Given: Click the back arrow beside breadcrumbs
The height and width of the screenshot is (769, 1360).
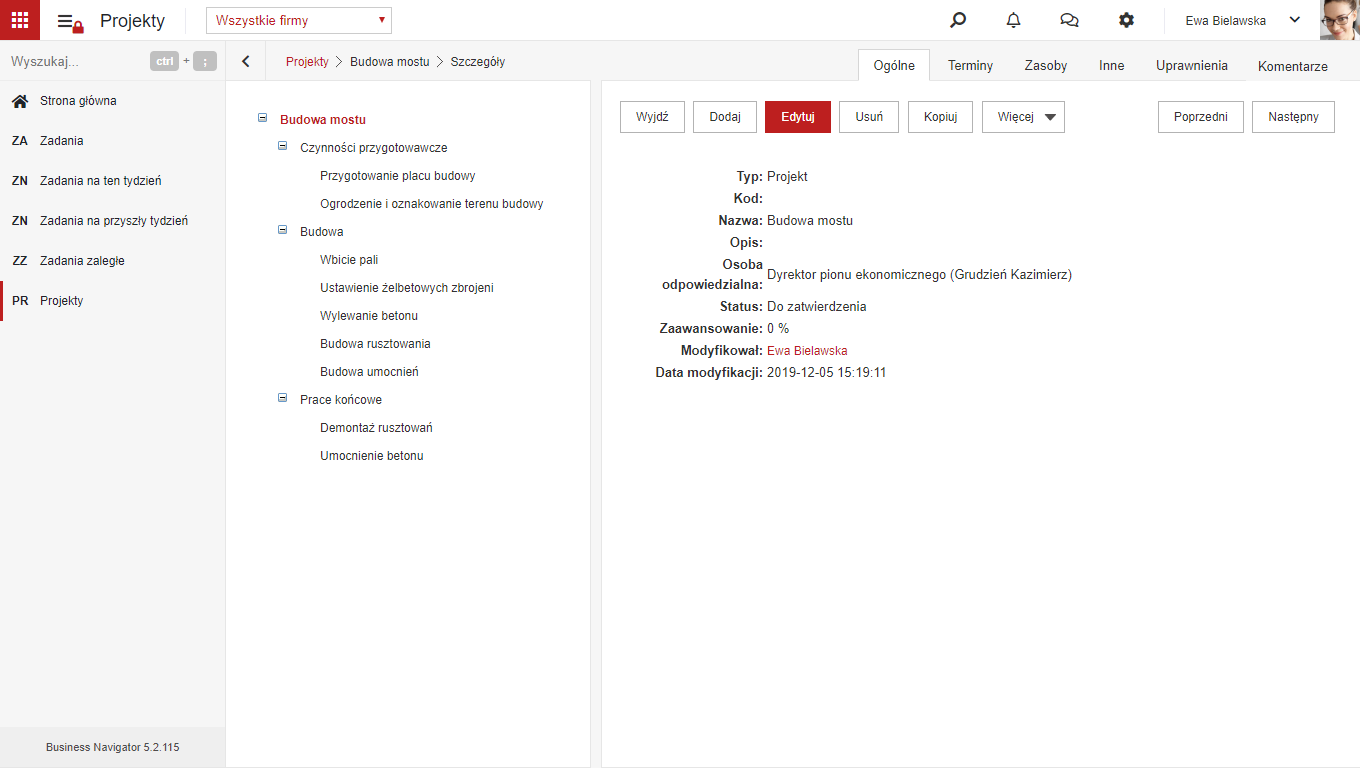Looking at the screenshot, I should click(246, 62).
